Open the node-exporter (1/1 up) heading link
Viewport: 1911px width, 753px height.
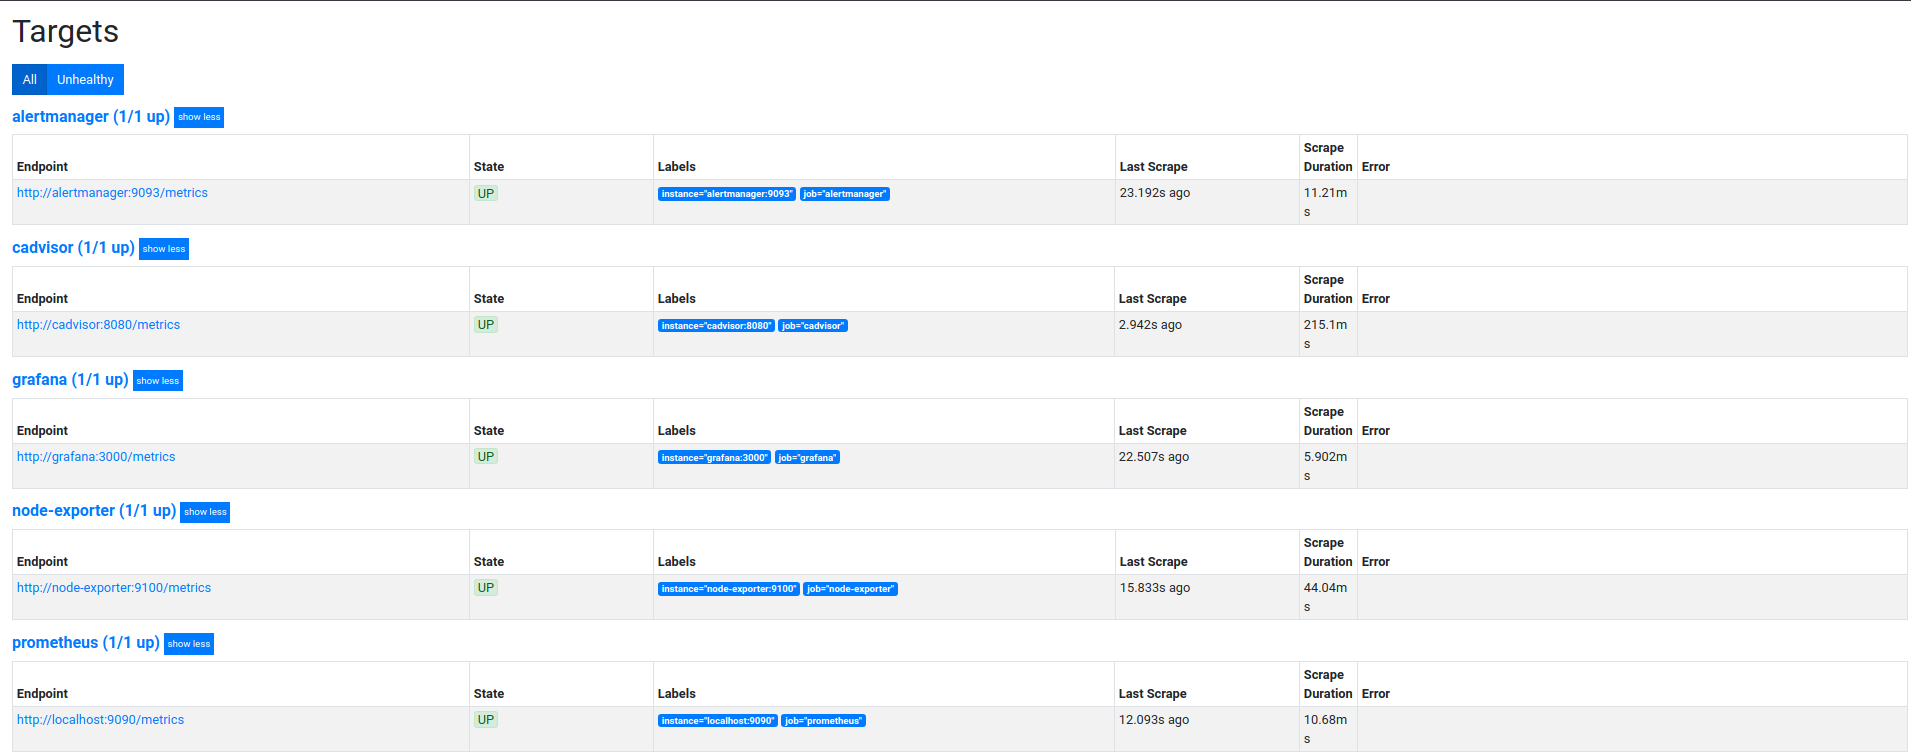click(x=94, y=511)
